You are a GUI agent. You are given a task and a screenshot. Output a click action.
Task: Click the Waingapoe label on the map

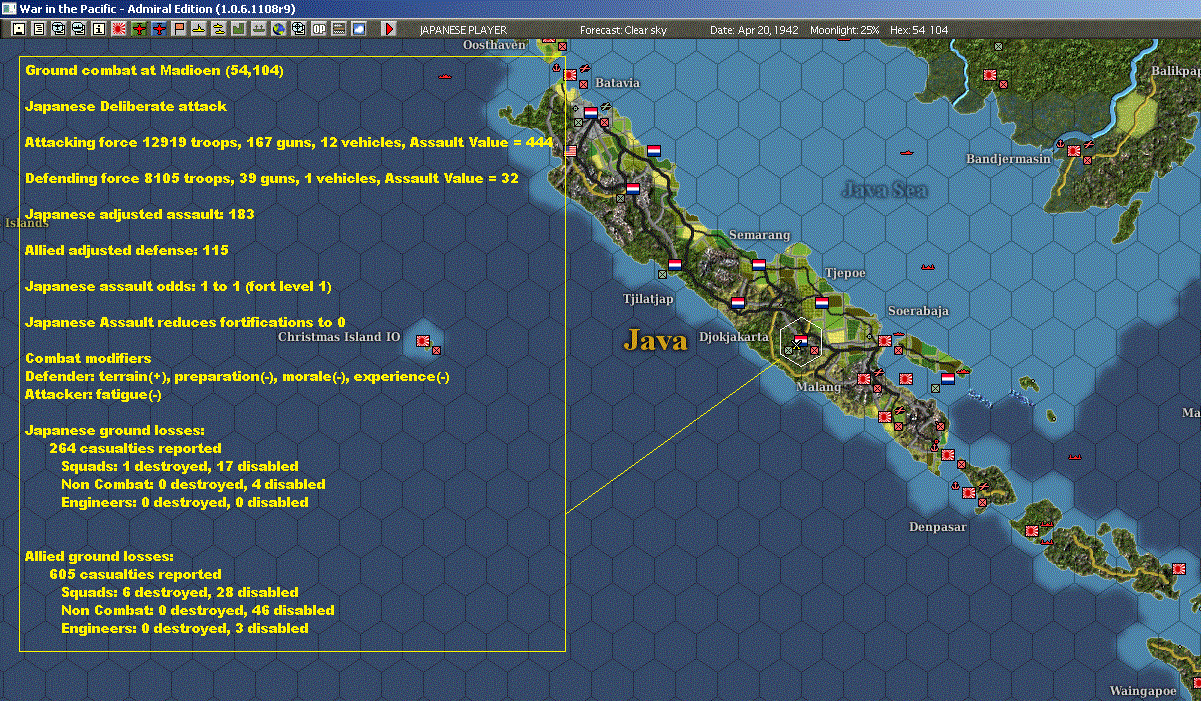pyautogui.click(x=1142, y=691)
